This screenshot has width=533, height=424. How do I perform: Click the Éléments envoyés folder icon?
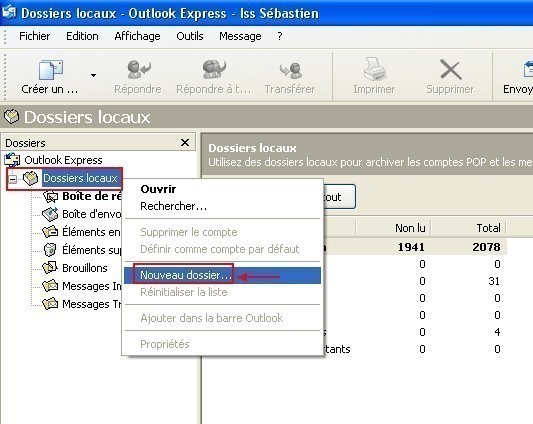(x=50, y=232)
